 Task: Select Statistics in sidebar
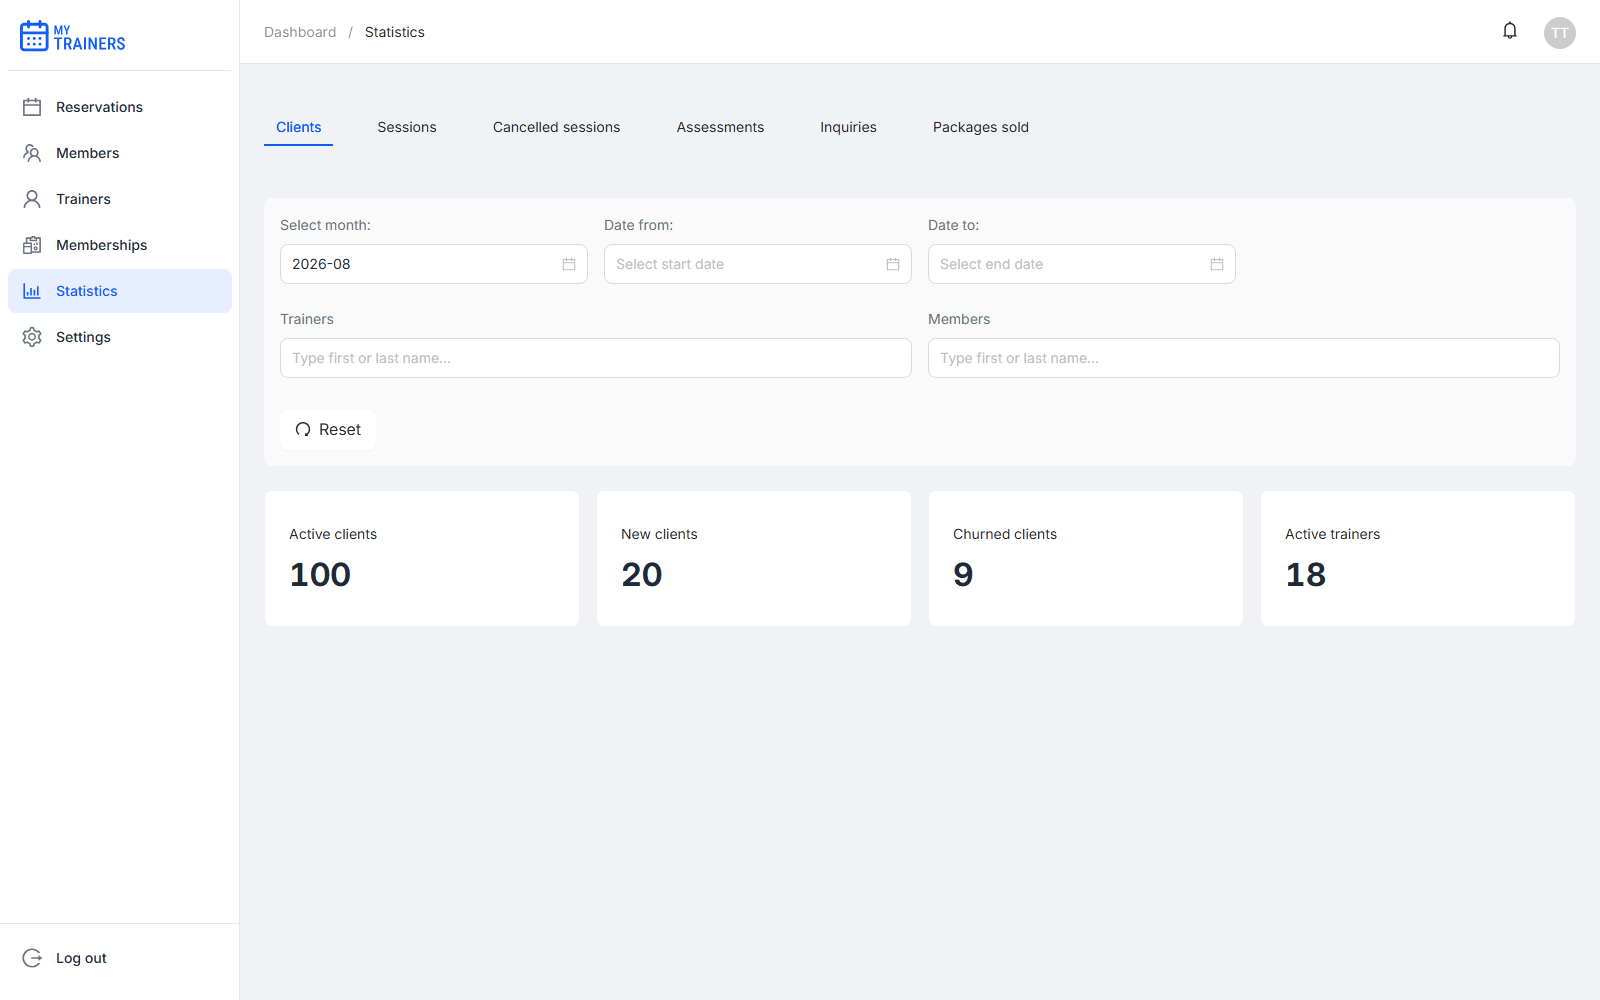[120, 291]
